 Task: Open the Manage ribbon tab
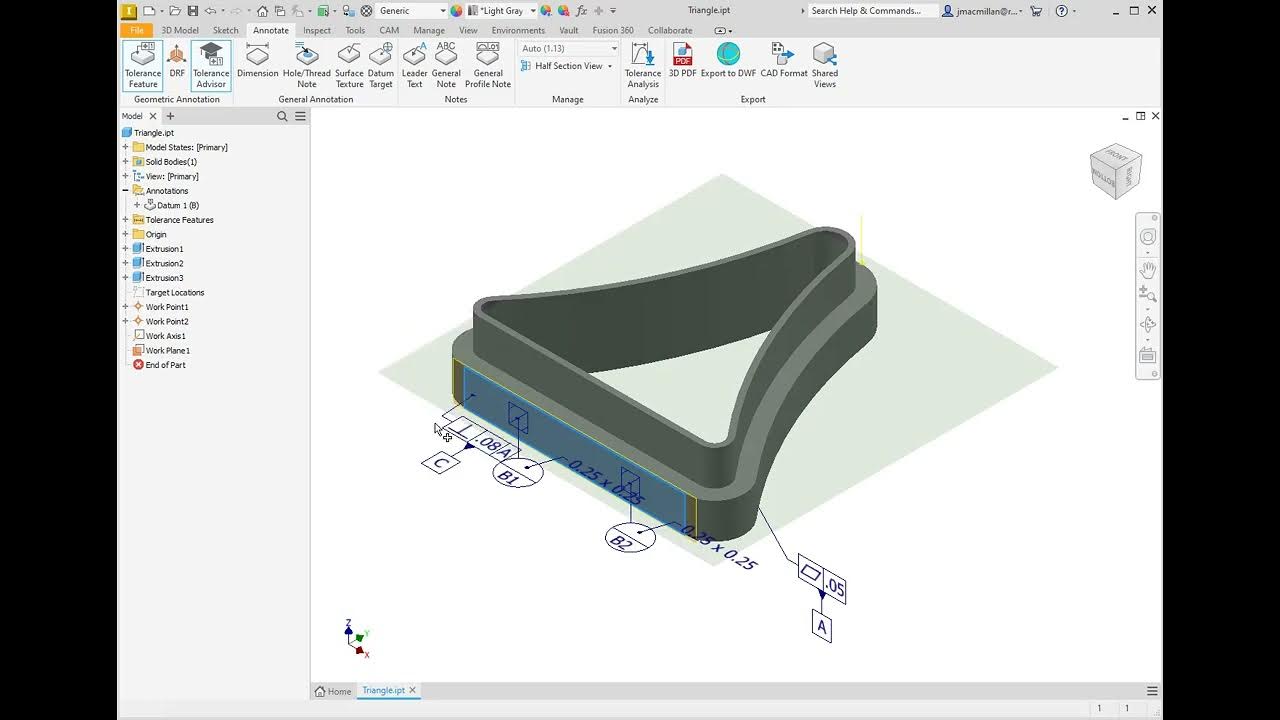point(429,30)
